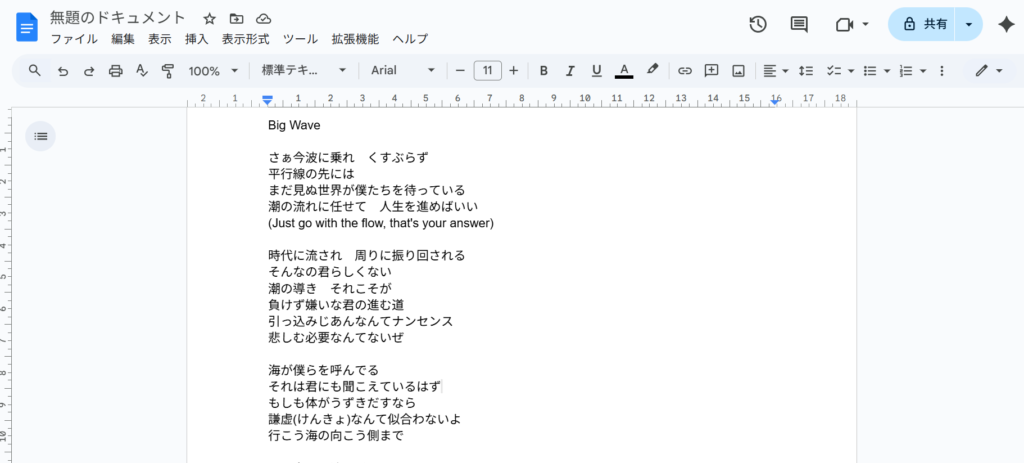Screen dimensions: 1024x463
Task: Click the 共有 share button
Action: tap(923, 24)
